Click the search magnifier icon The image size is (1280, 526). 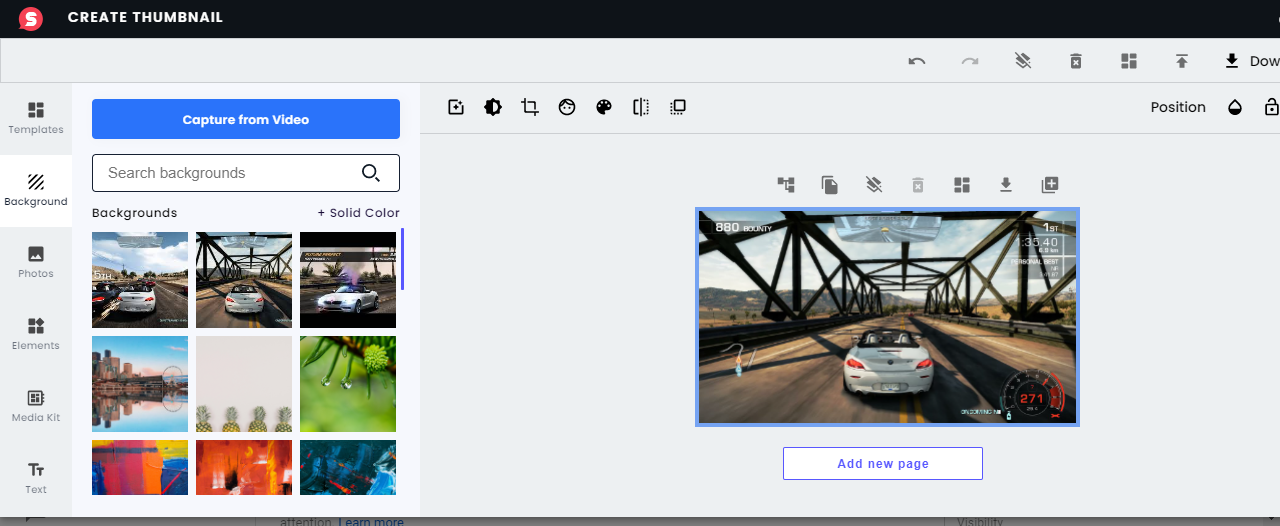pos(371,173)
